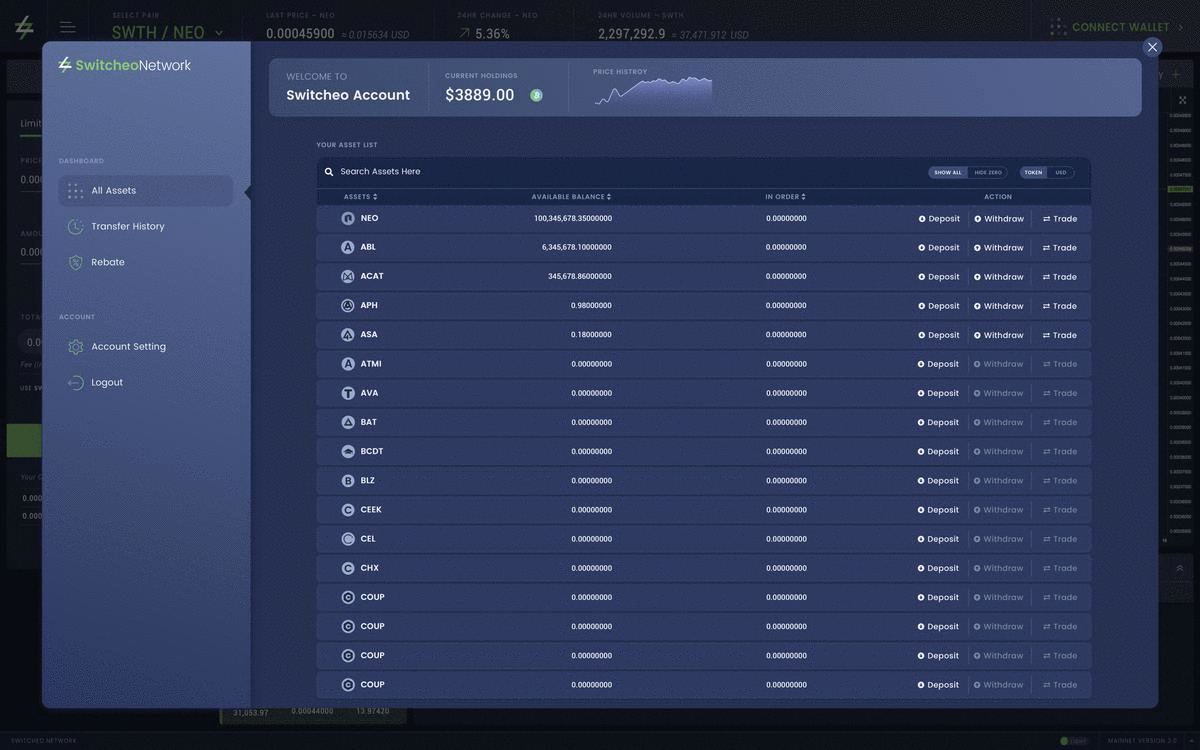
Task: Select Token display mode
Action: 1033,172
